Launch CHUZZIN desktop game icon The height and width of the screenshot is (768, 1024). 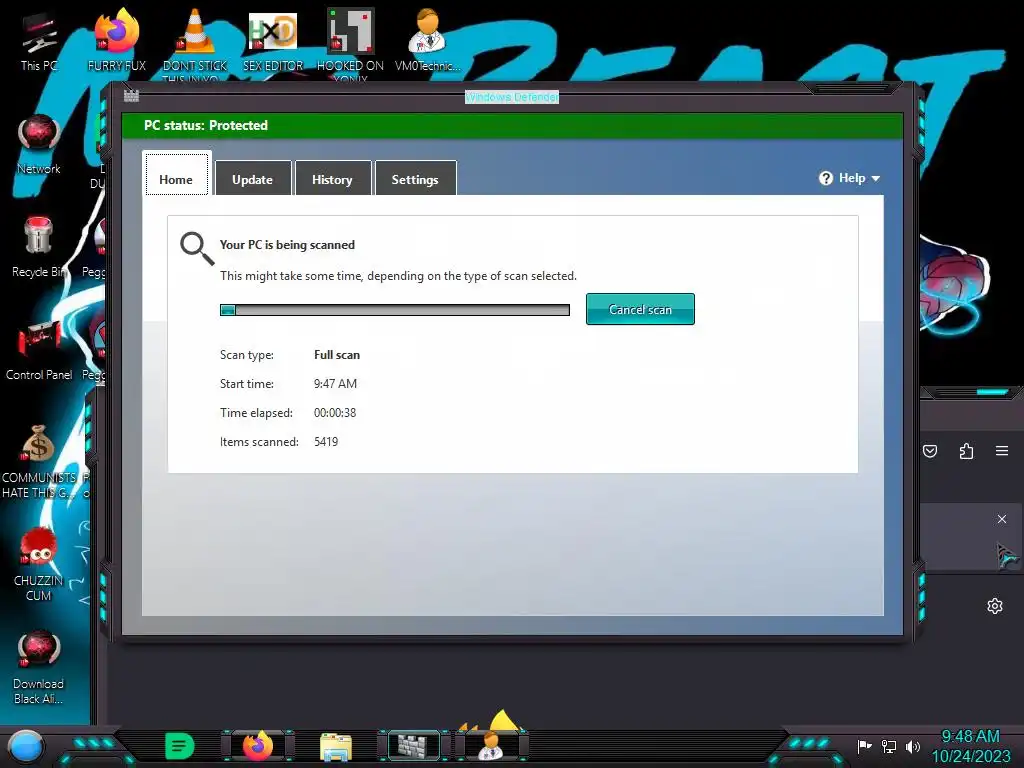coord(39,564)
